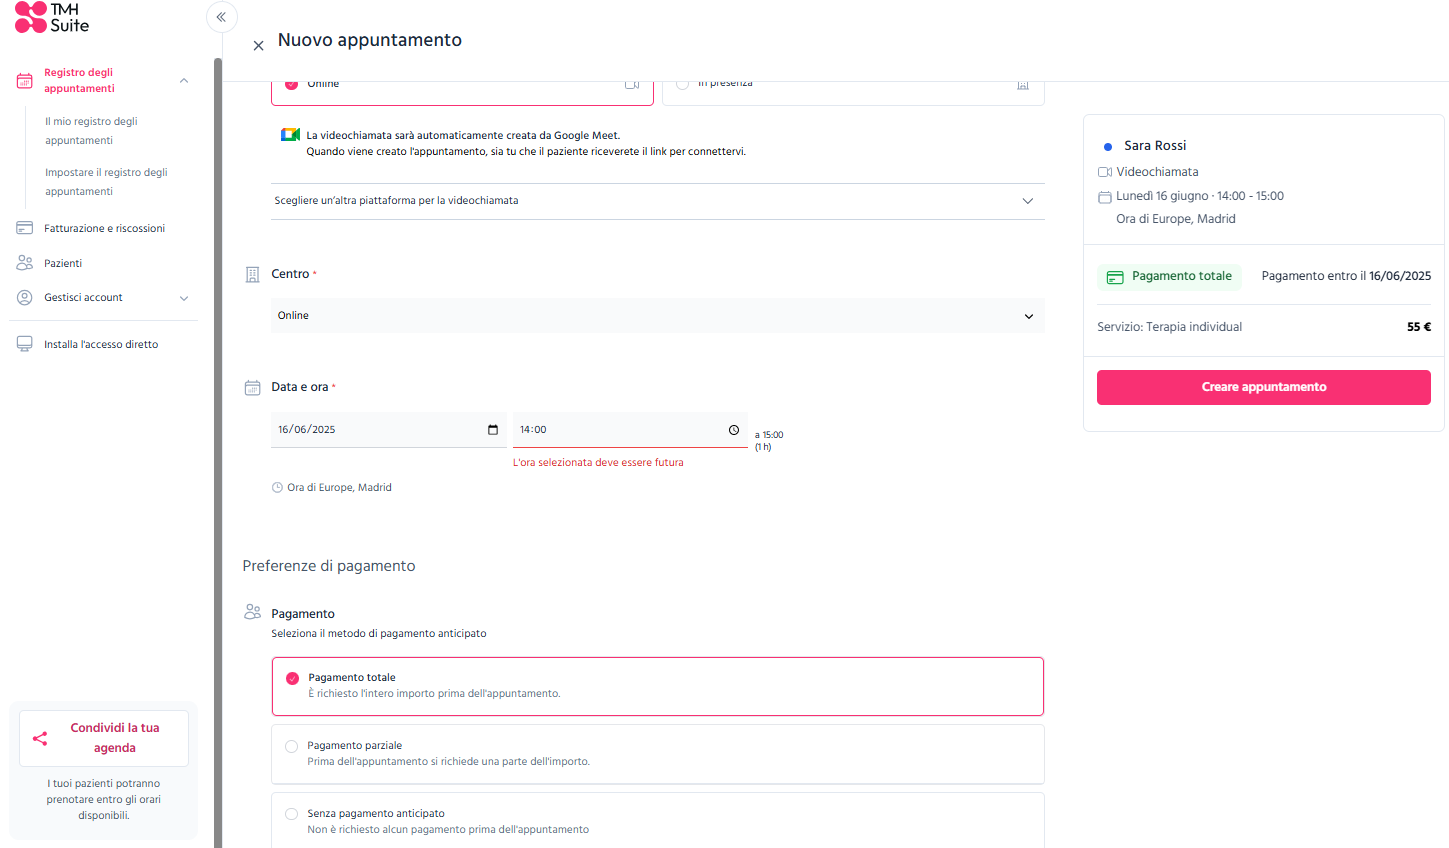Click the share icon in Condividi card
This screenshot has height=848, width=1449.
(40, 738)
